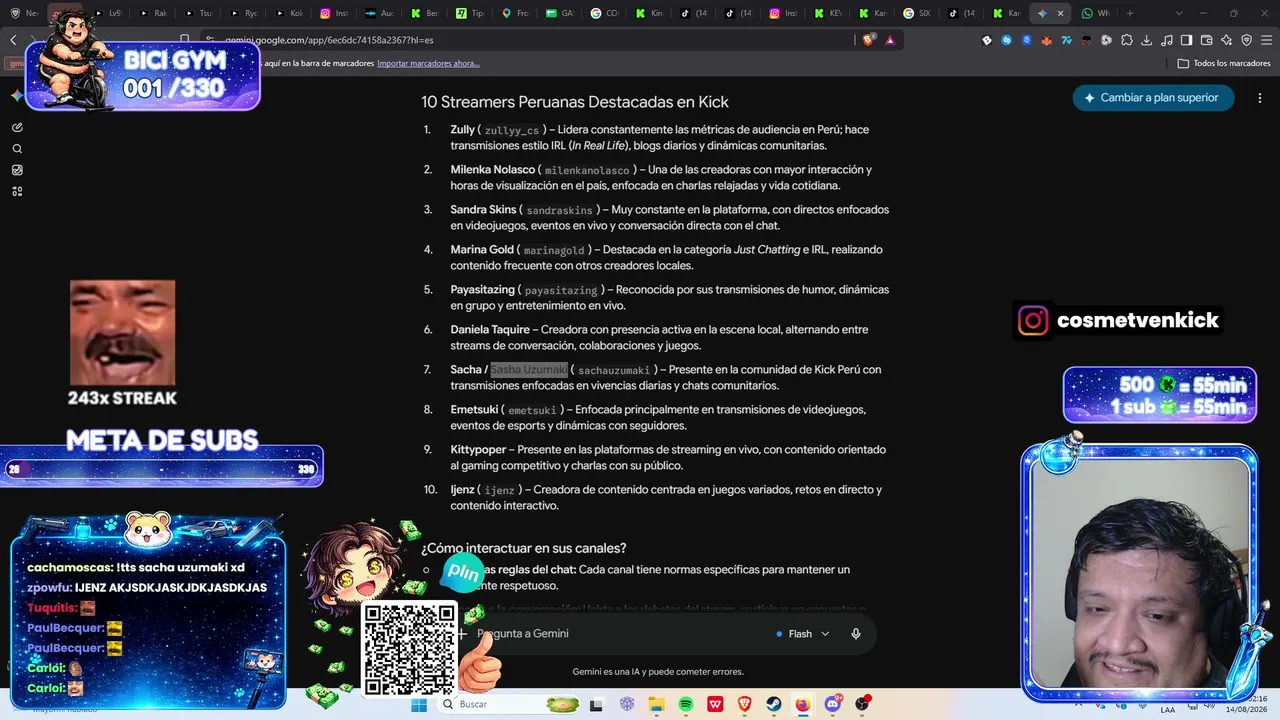
Task: Switch to the Tip tab
Action: (x=469, y=13)
